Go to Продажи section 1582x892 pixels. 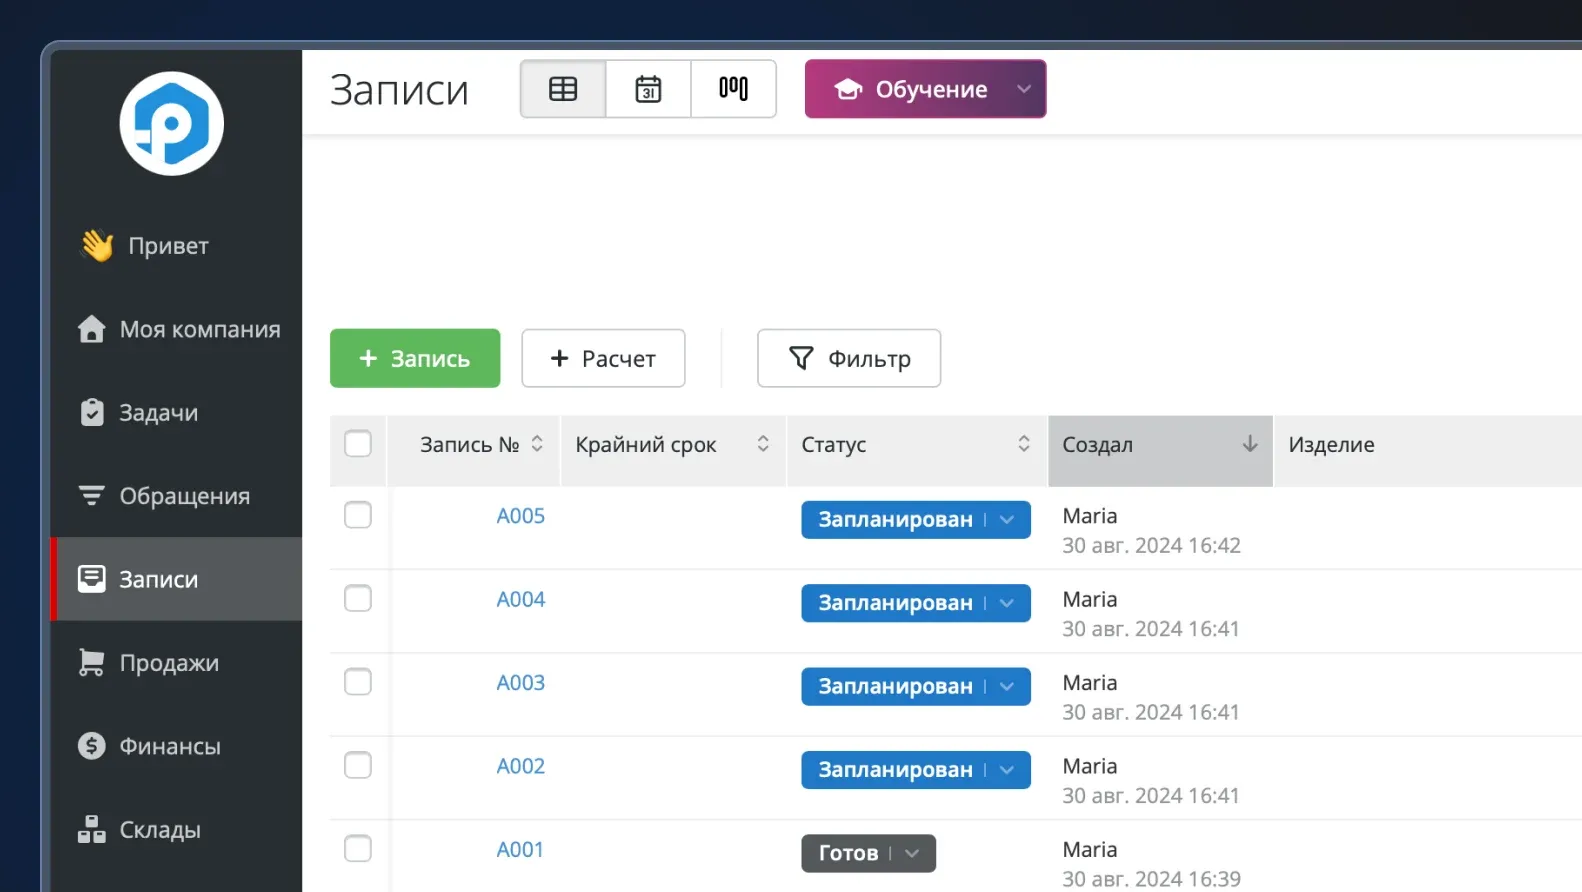[x=177, y=662]
